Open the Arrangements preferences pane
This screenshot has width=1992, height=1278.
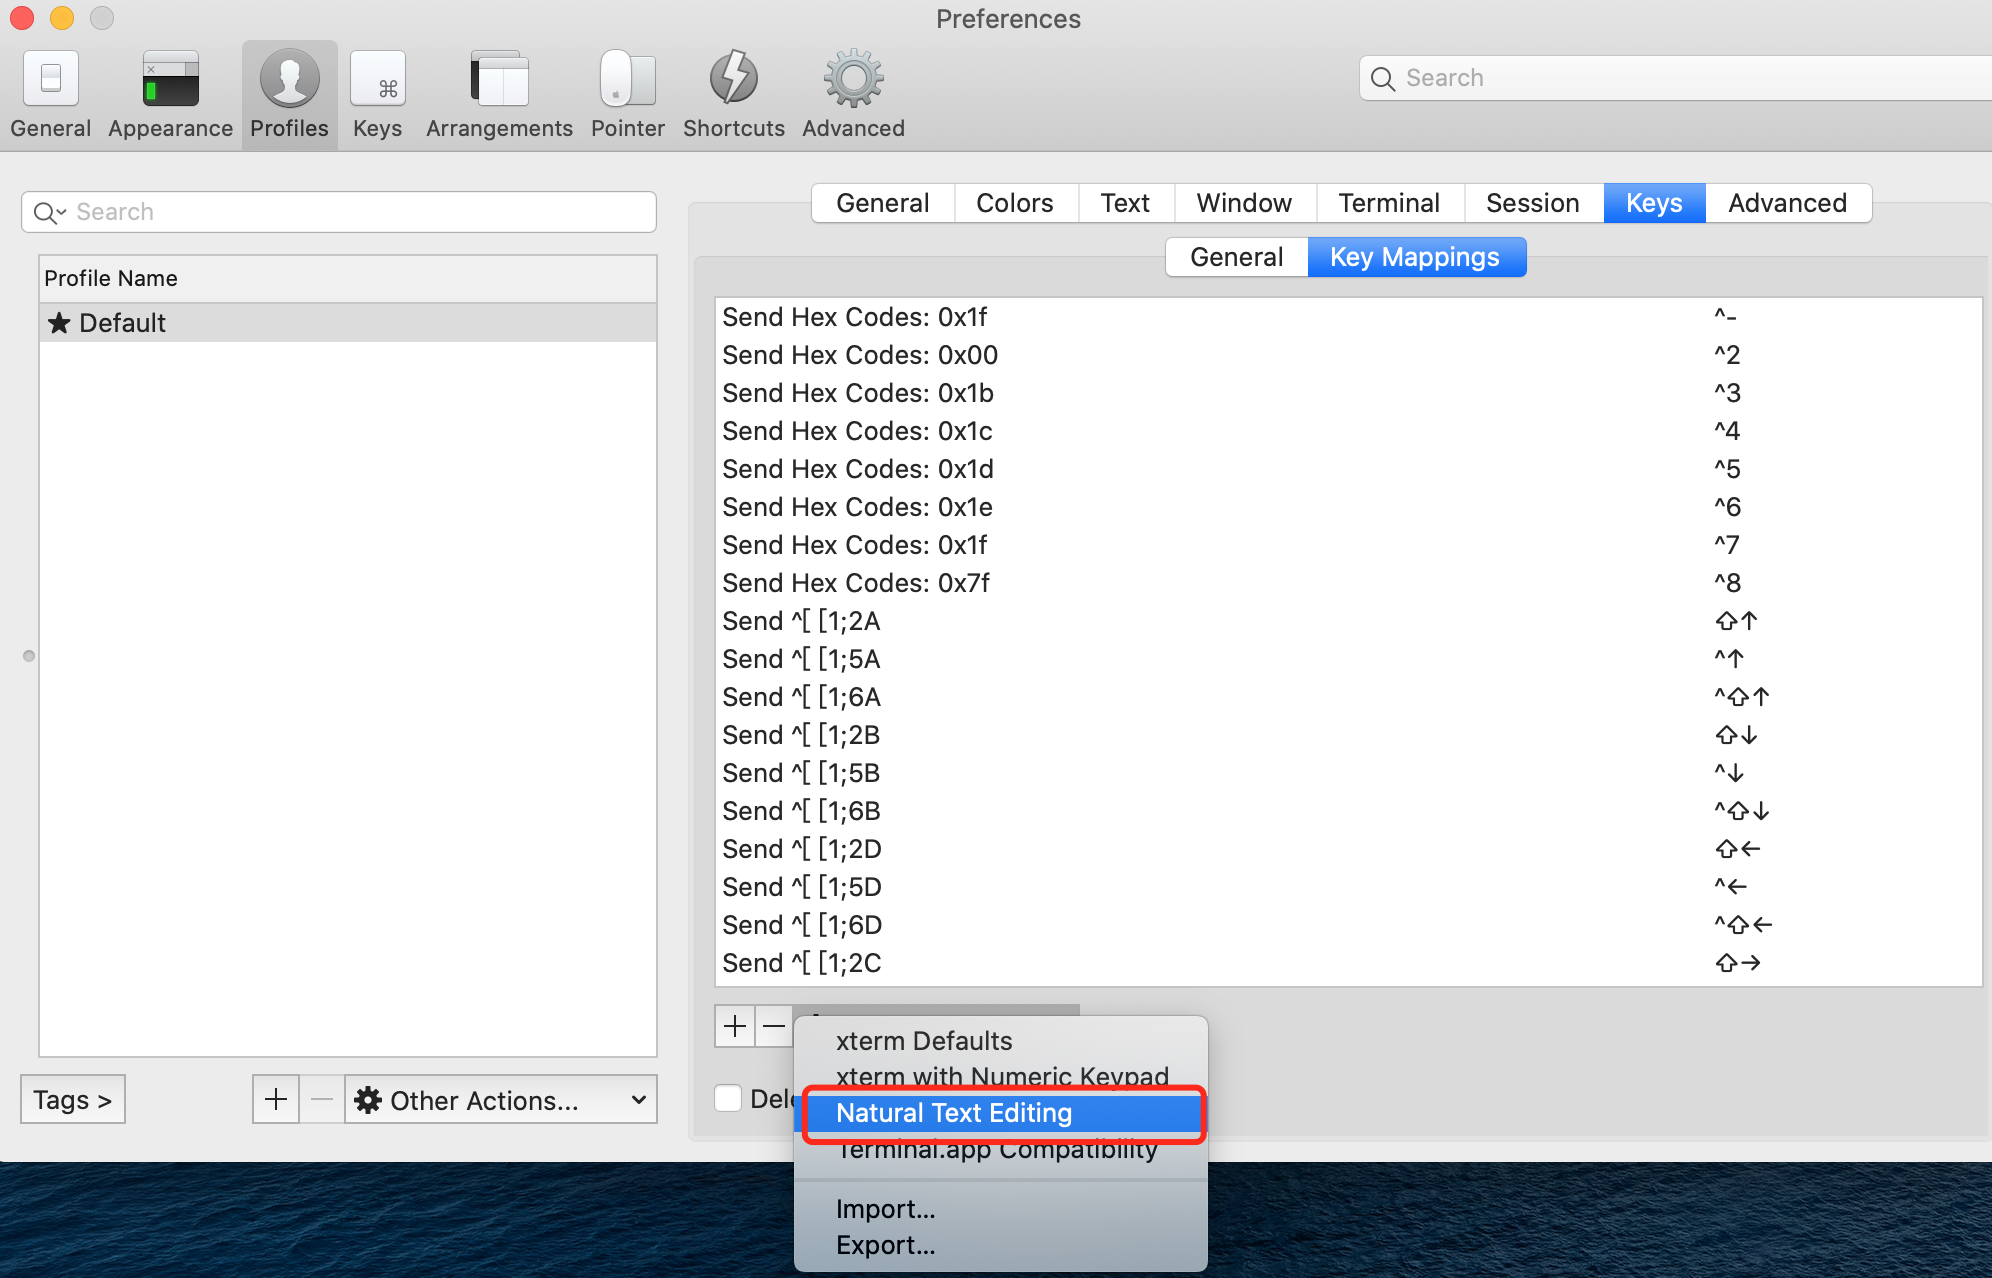click(x=499, y=95)
